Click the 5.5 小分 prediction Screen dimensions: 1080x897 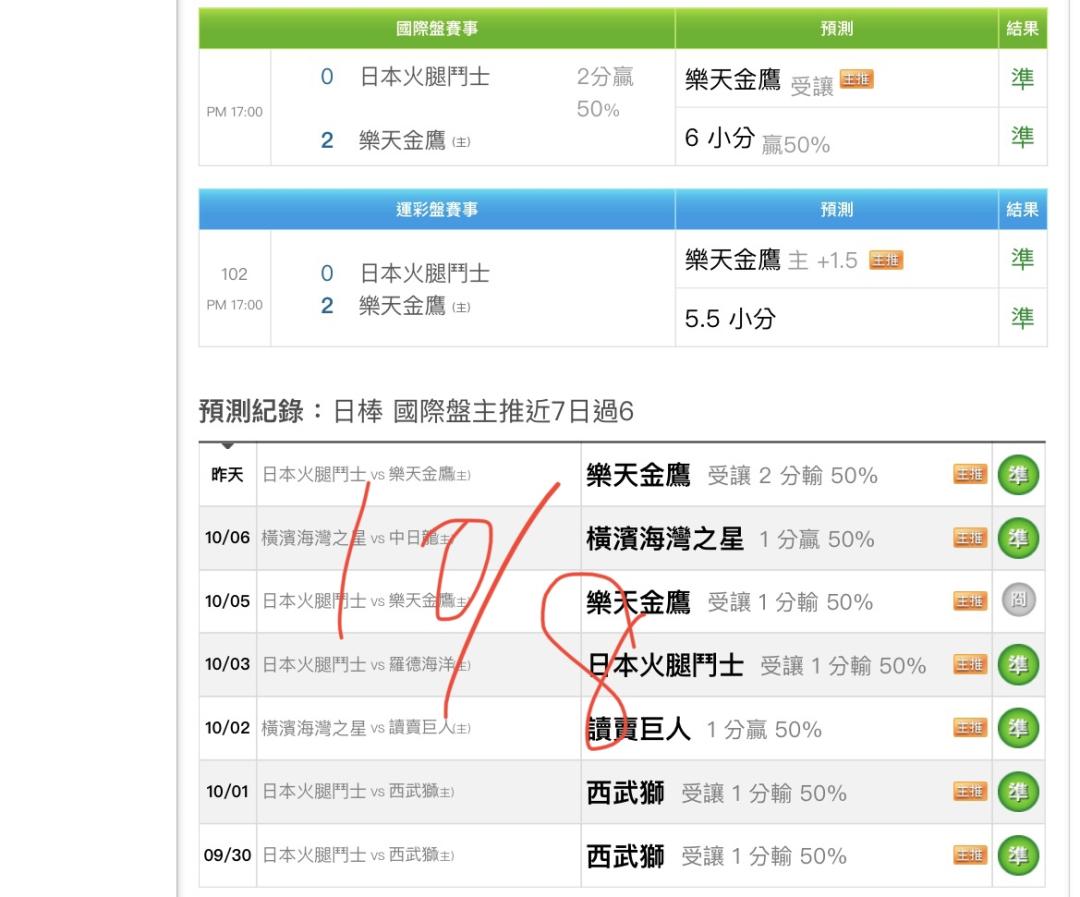(730, 319)
